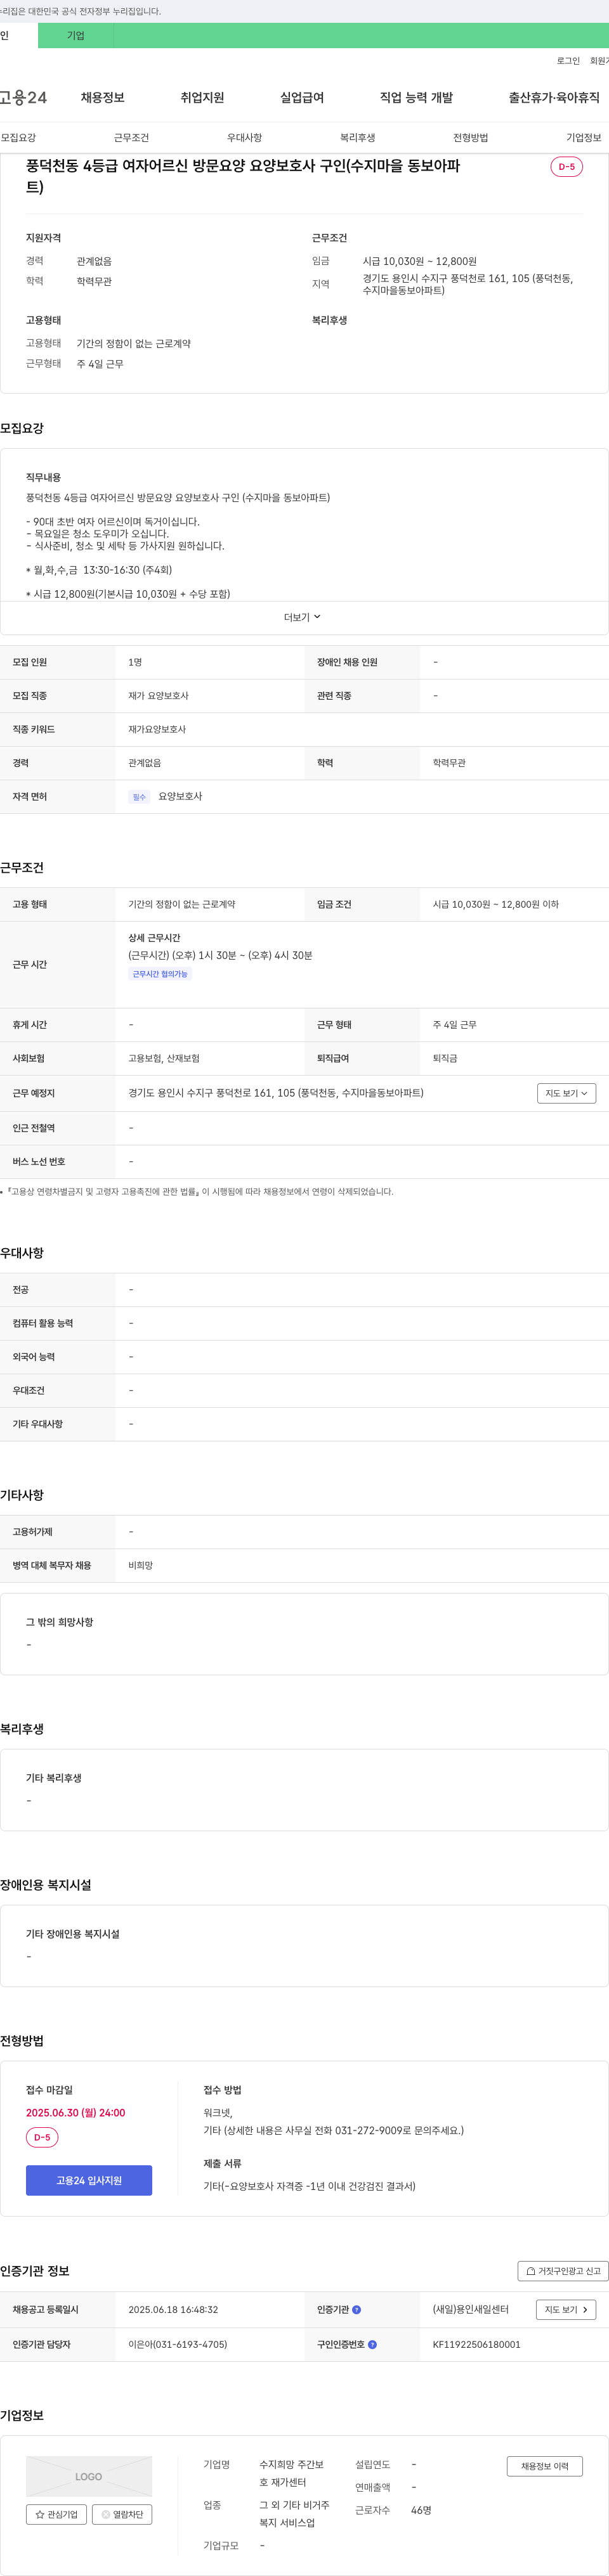Expand 지도 보기 for 근무 예정지
This screenshot has width=609, height=2576.
[x=566, y=1093]
